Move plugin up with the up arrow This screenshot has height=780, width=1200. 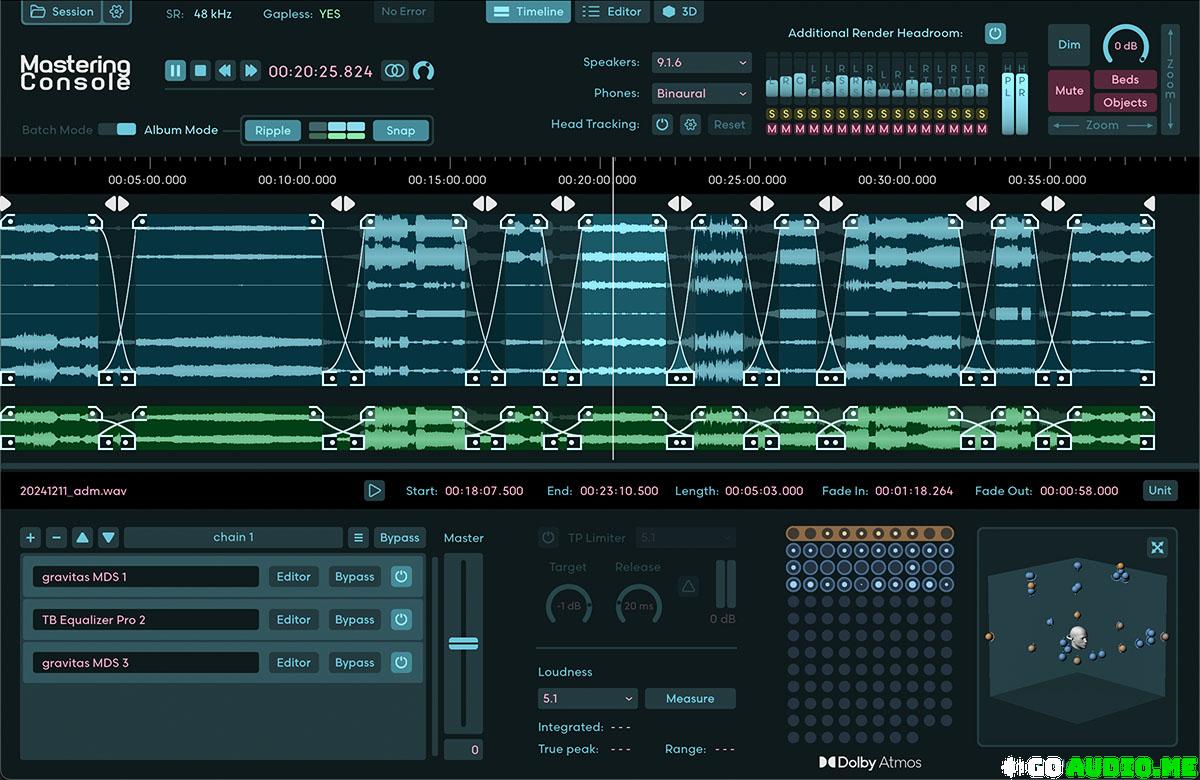coord(83,538)
